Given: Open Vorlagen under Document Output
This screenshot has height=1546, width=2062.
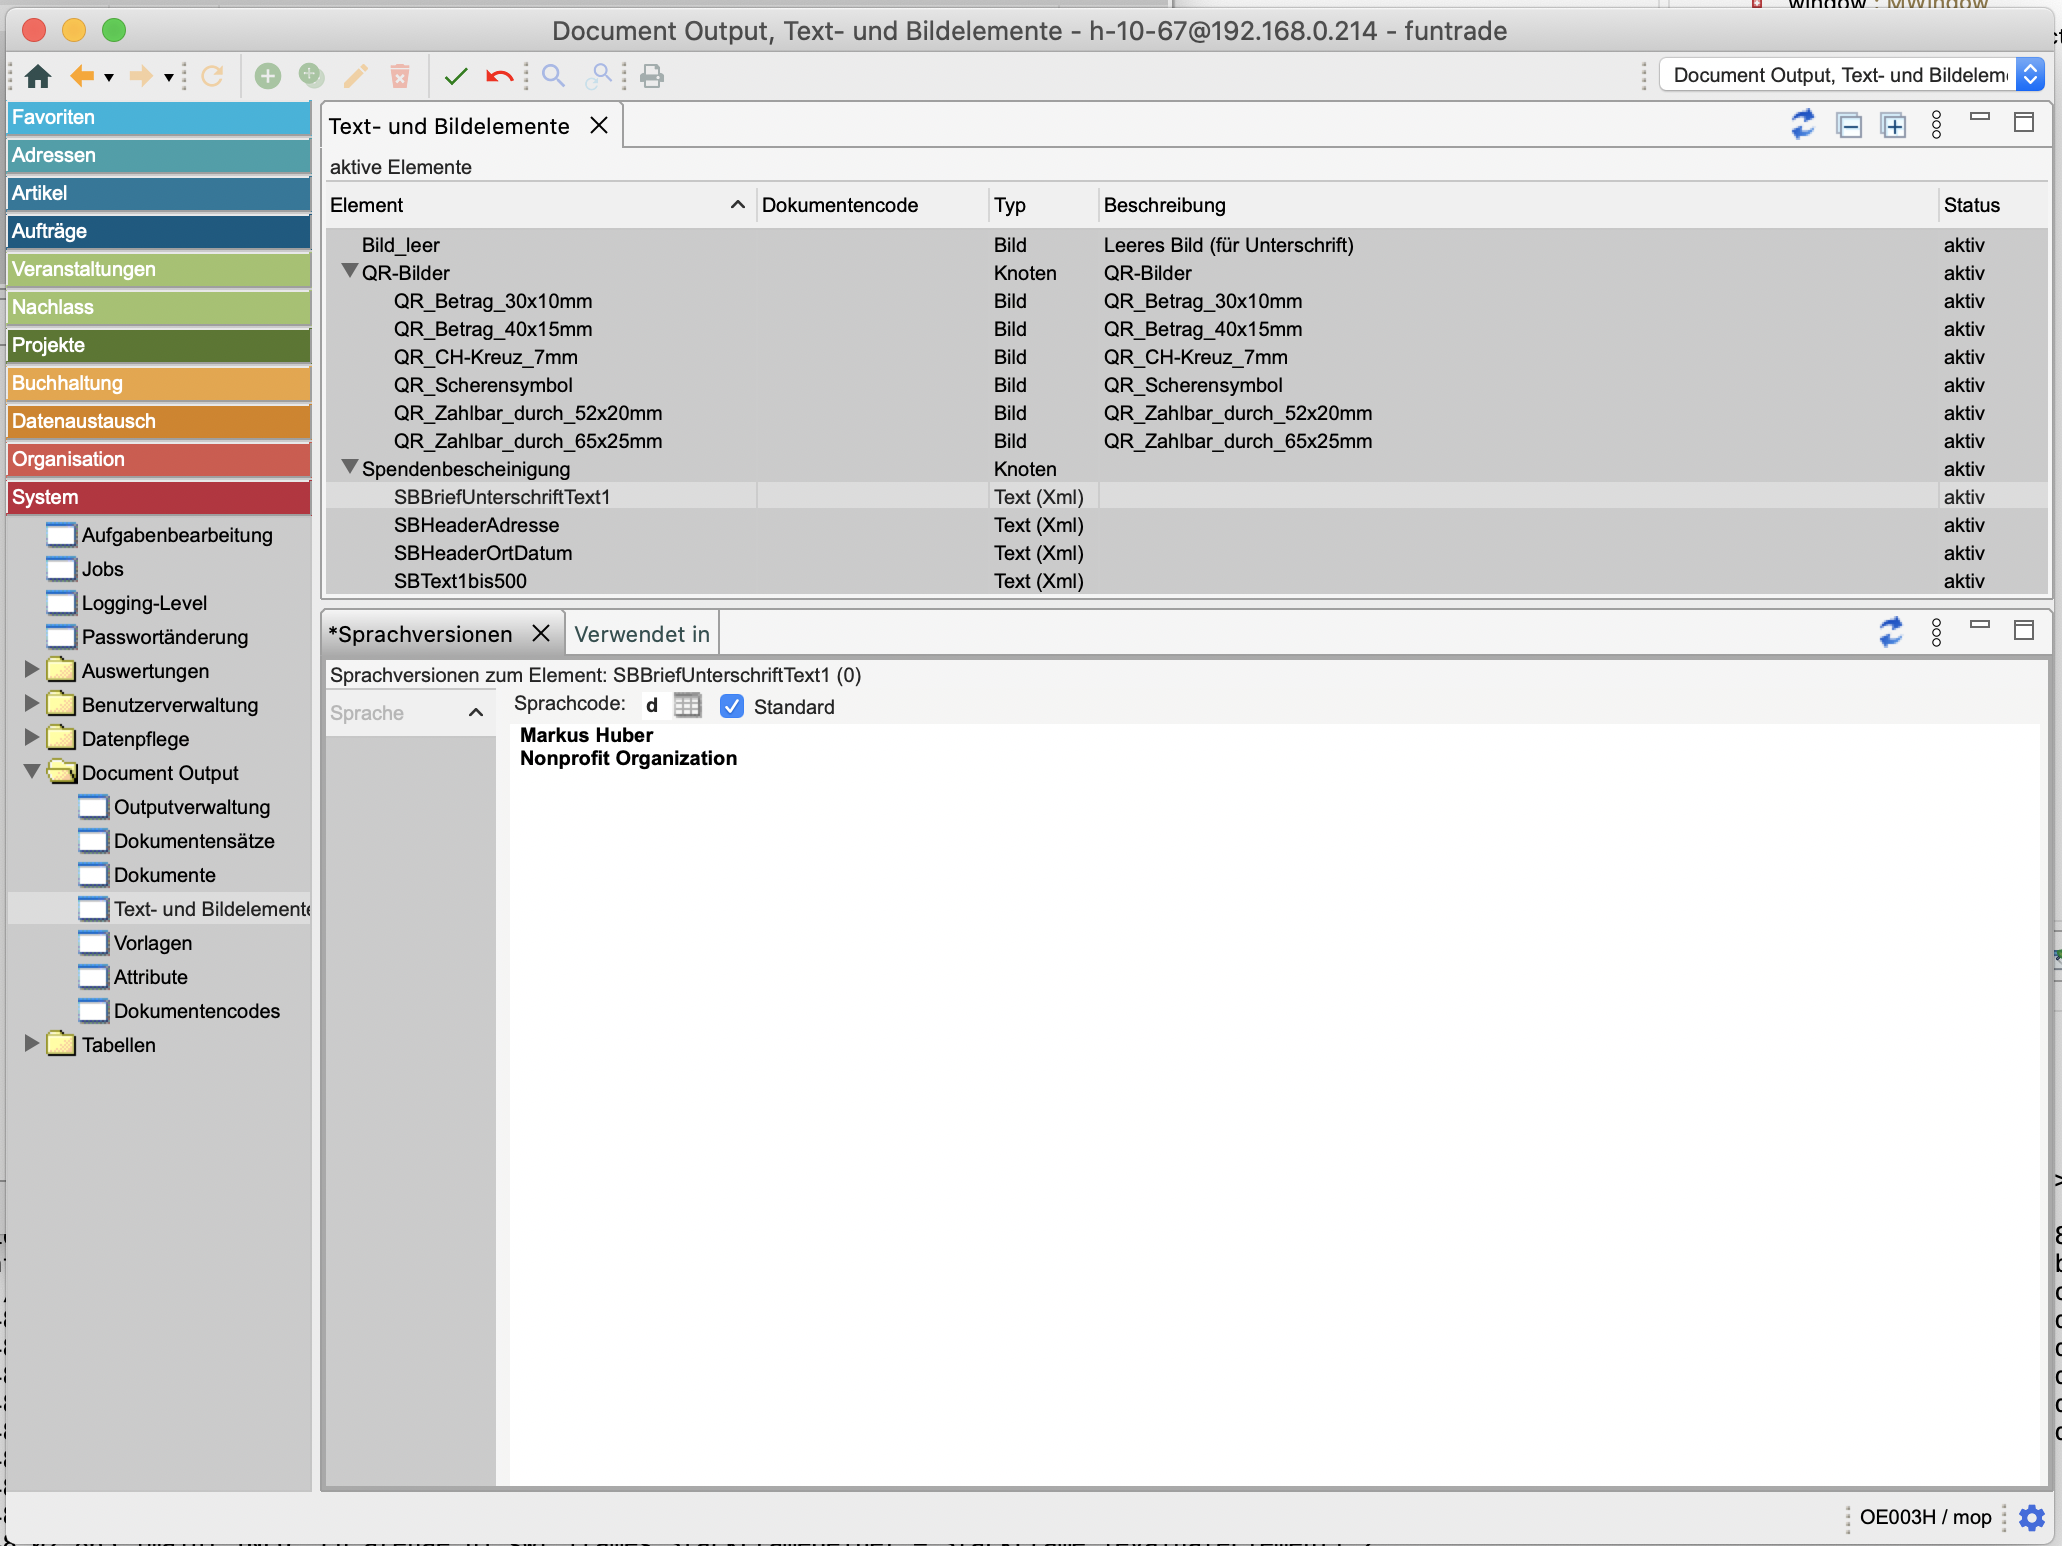Looking at the screenshot, I should (152, 943).
